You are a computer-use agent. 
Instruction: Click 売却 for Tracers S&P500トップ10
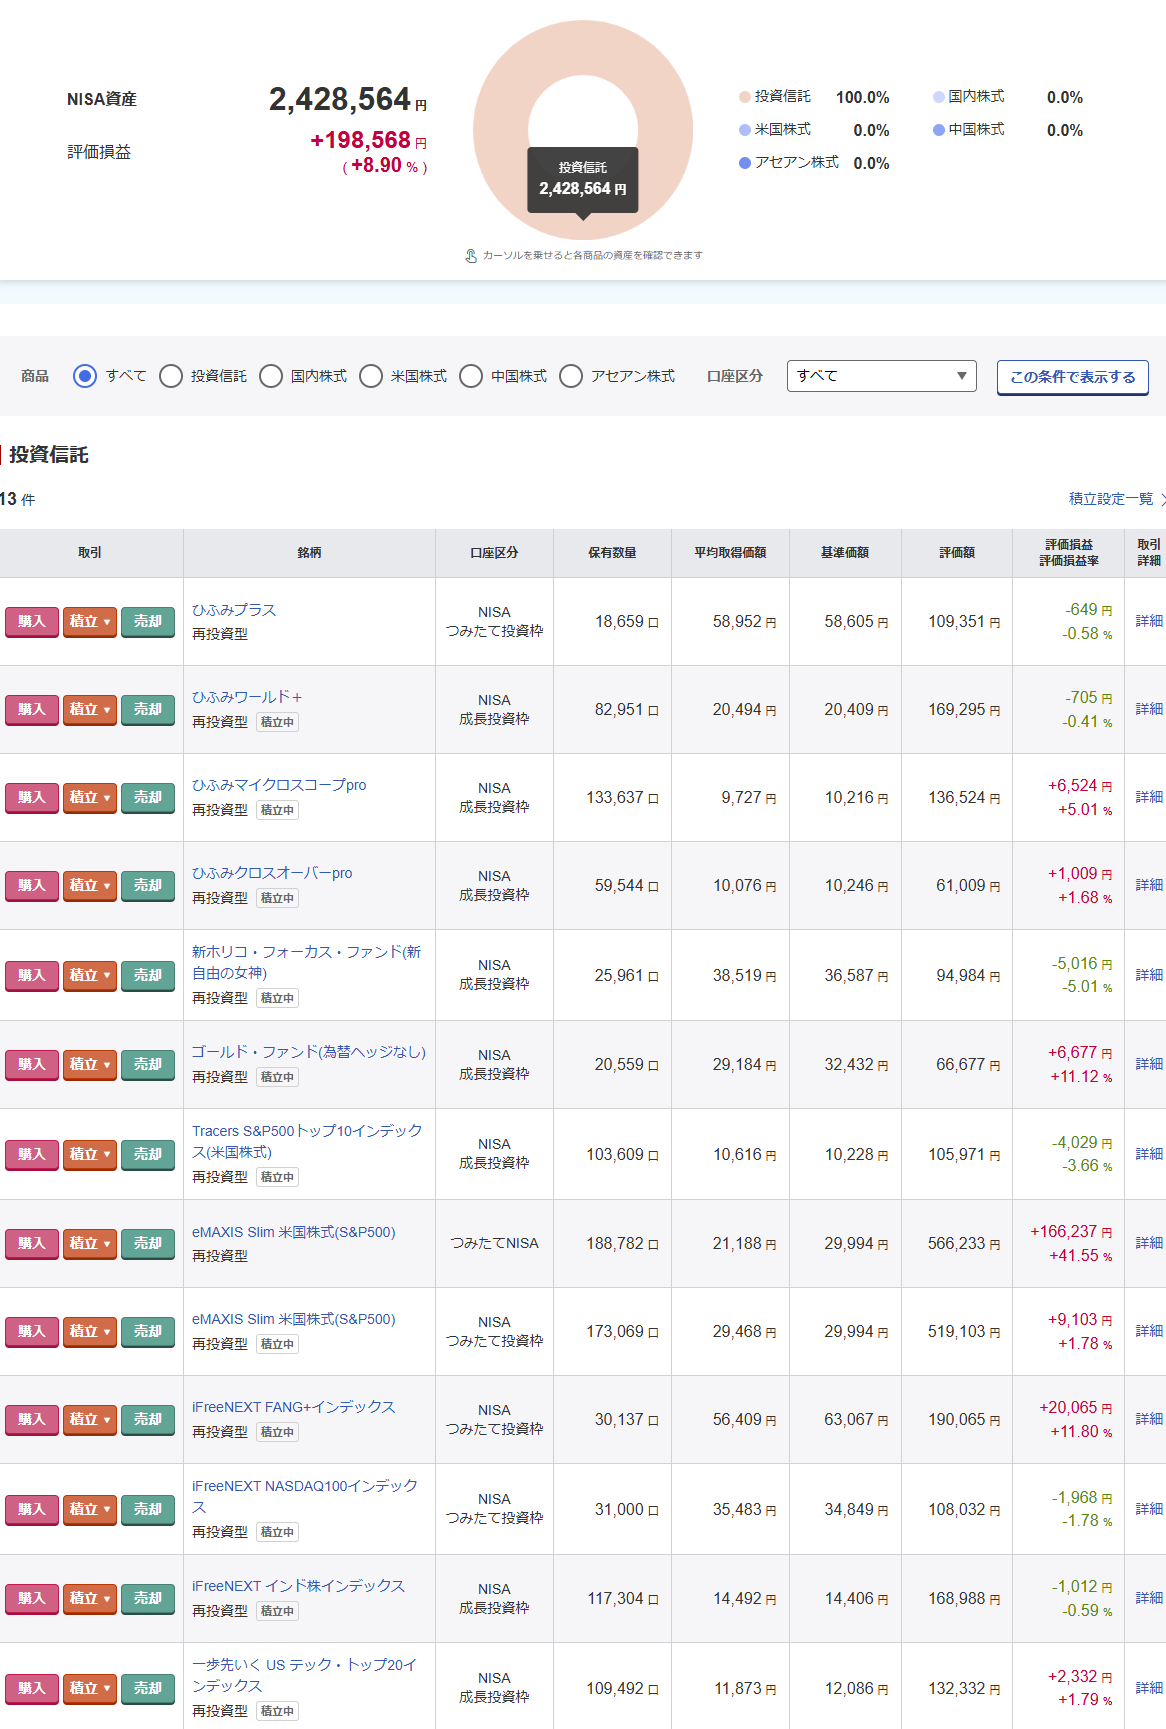tap(148, 1155)
